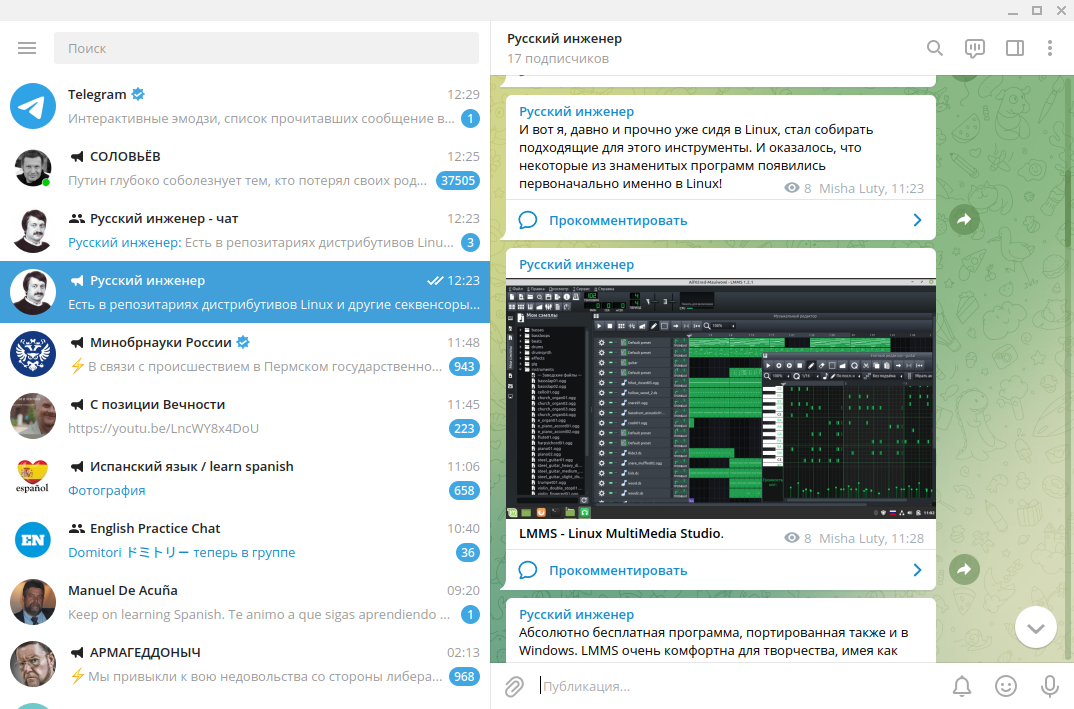Open Русский инженер - чат group

pyautogui.click(x=245, y=230)
